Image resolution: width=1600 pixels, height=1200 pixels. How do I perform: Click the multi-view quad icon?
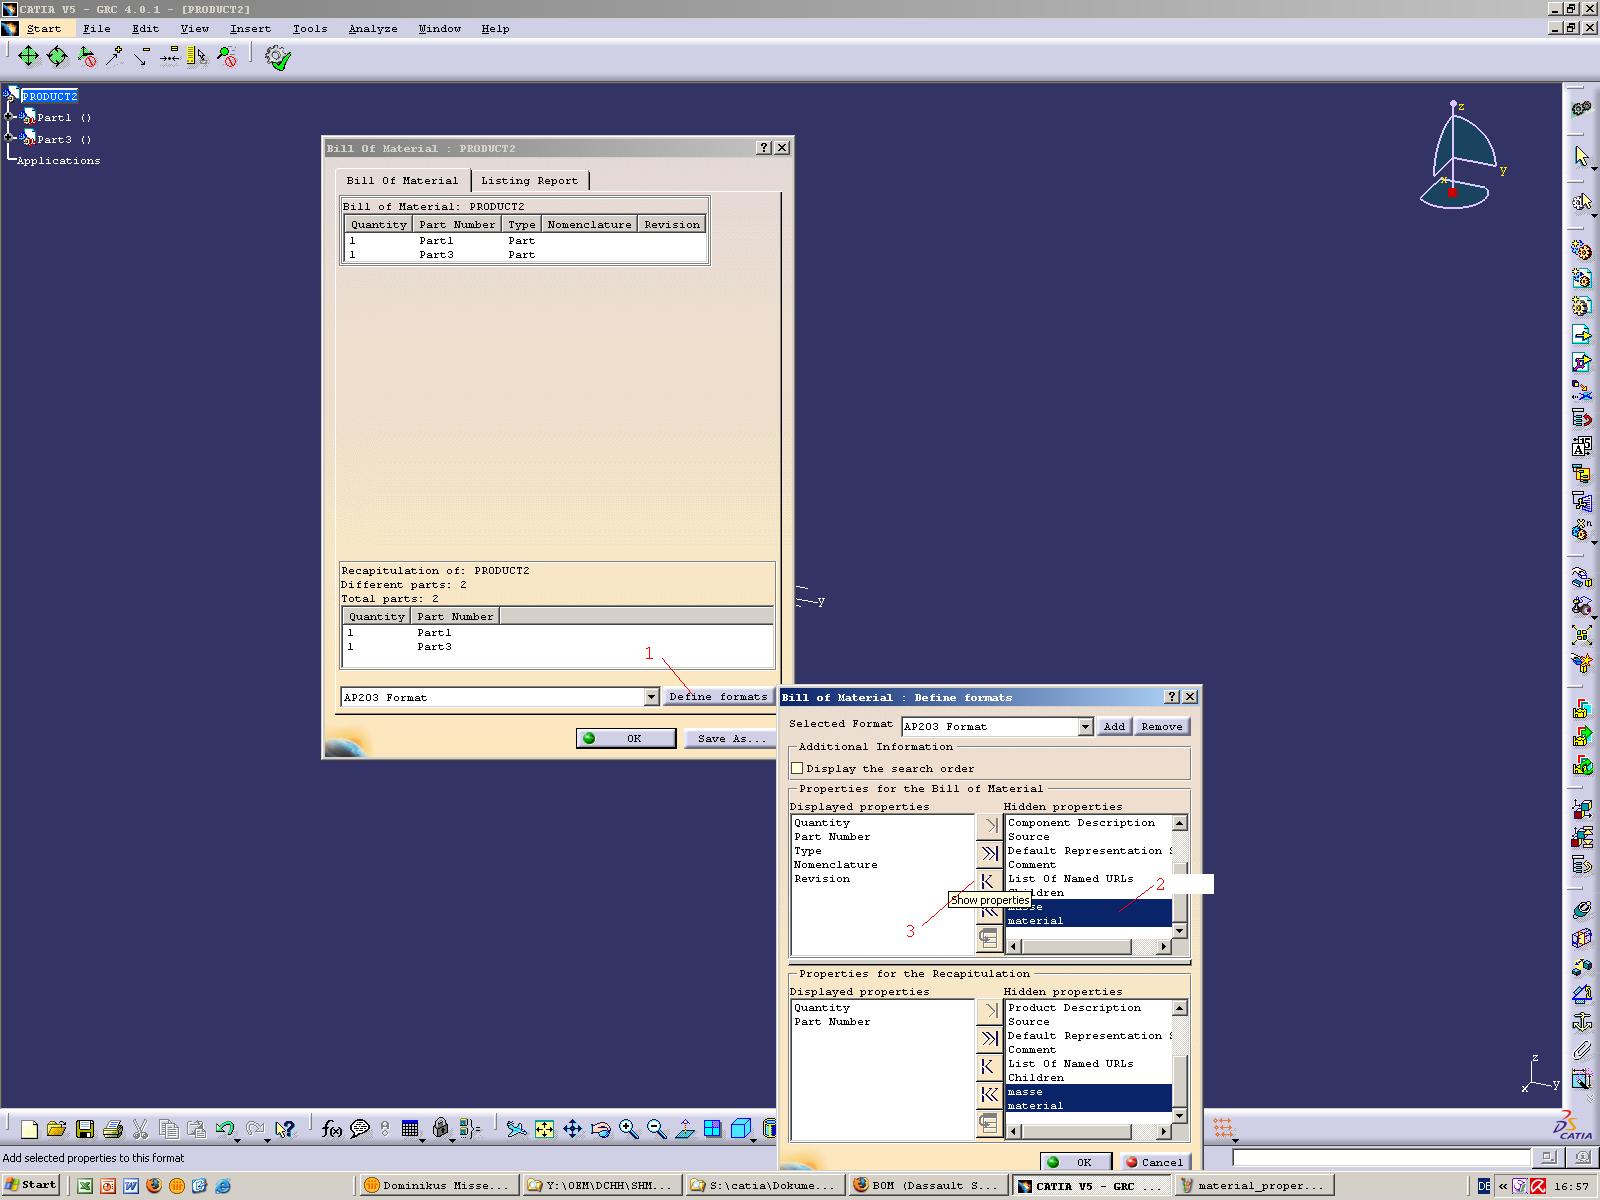[x=712, y=1129]
